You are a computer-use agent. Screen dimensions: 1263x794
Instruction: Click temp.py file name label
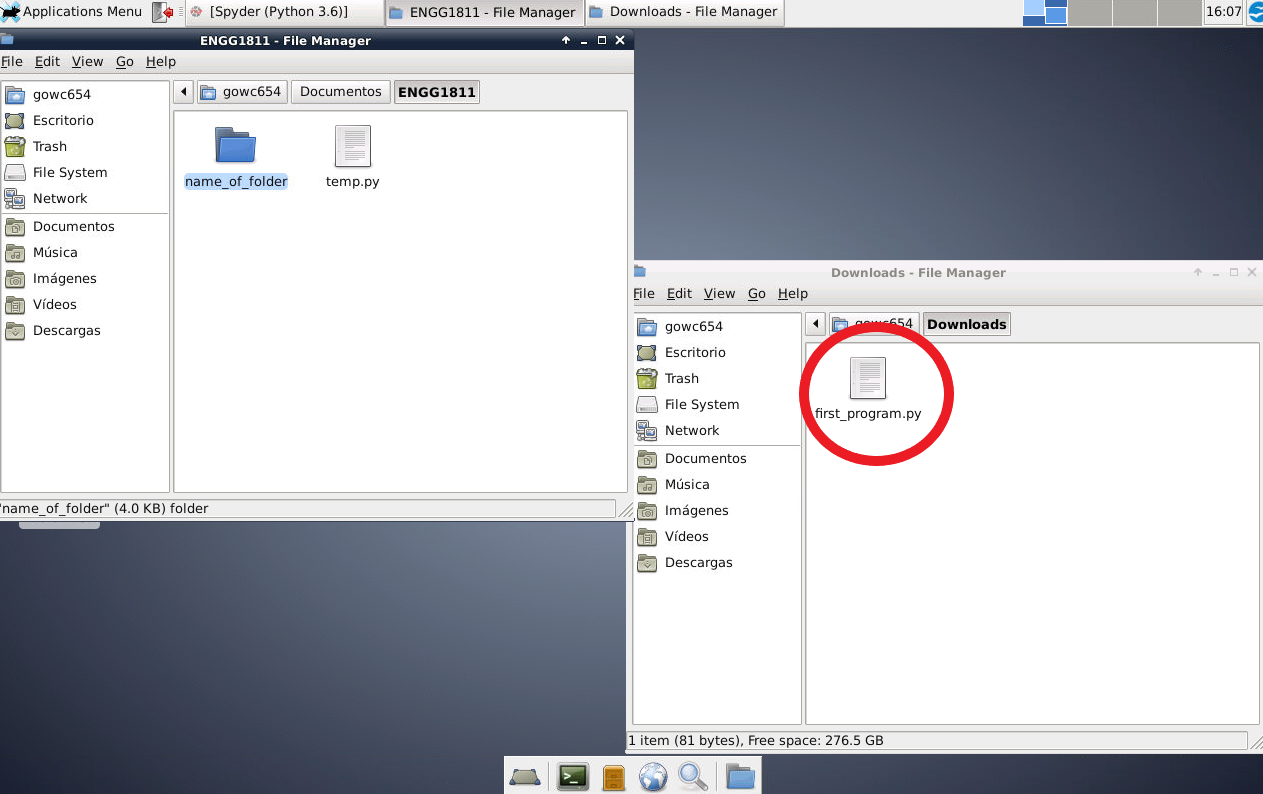(353, 182)
